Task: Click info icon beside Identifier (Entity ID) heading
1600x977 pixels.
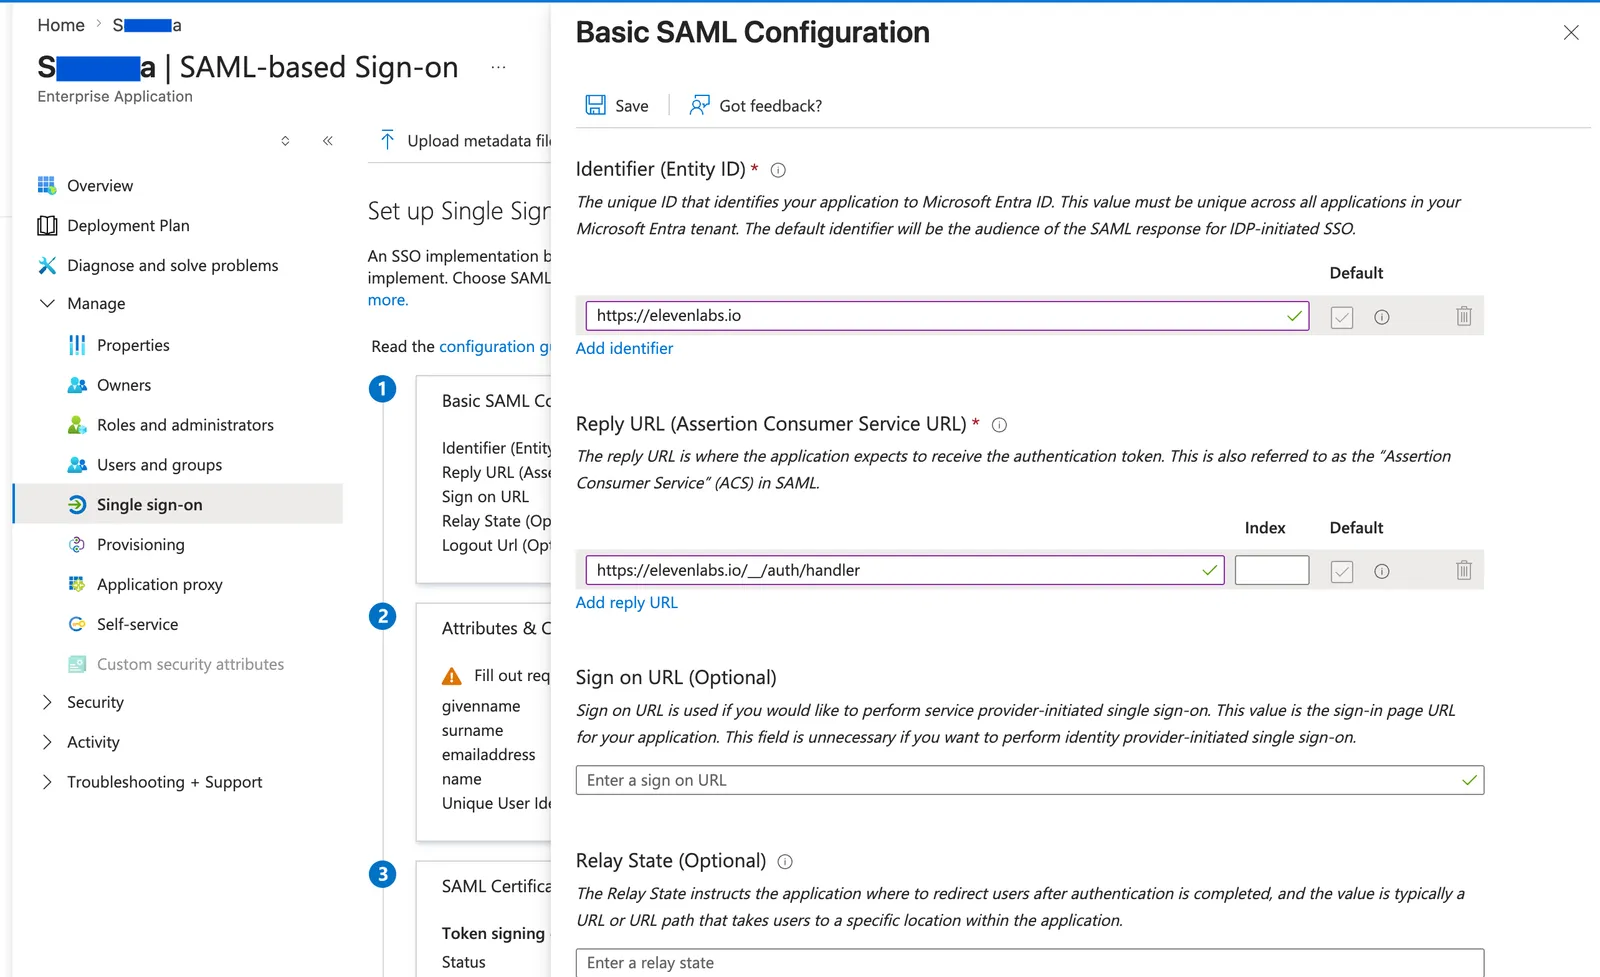Action: pyautogui.click(x=778, y=170)
